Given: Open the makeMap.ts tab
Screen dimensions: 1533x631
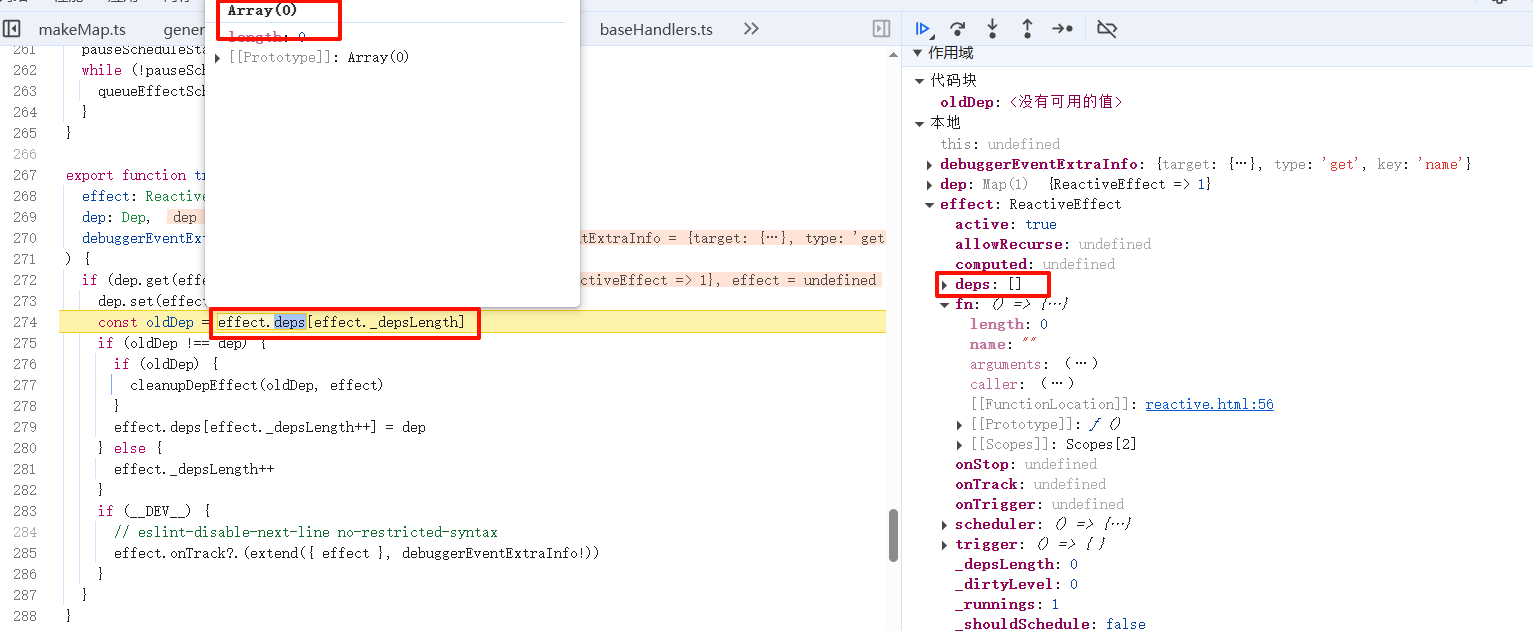Looking at the screenshot, I should [x=82, y=29].
